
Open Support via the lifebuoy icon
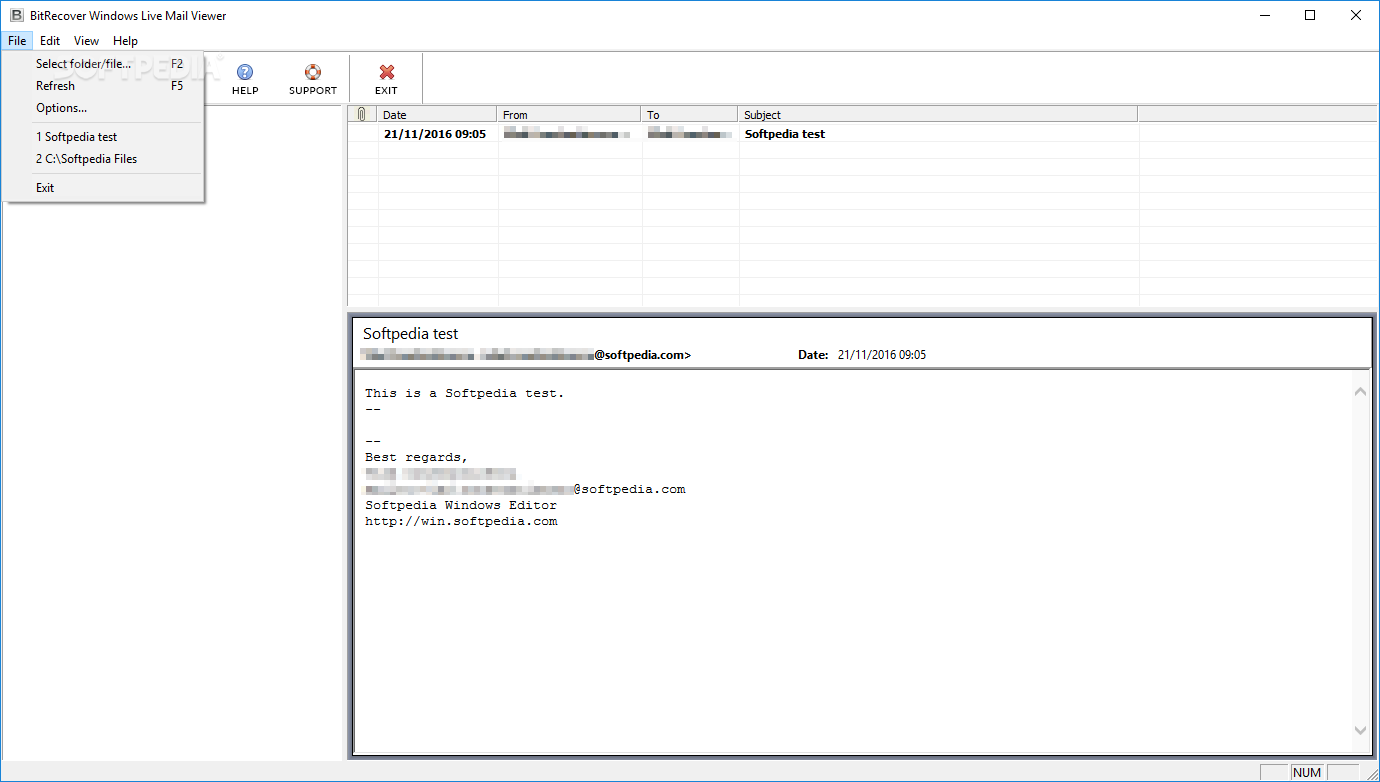(x=313, y=72)
